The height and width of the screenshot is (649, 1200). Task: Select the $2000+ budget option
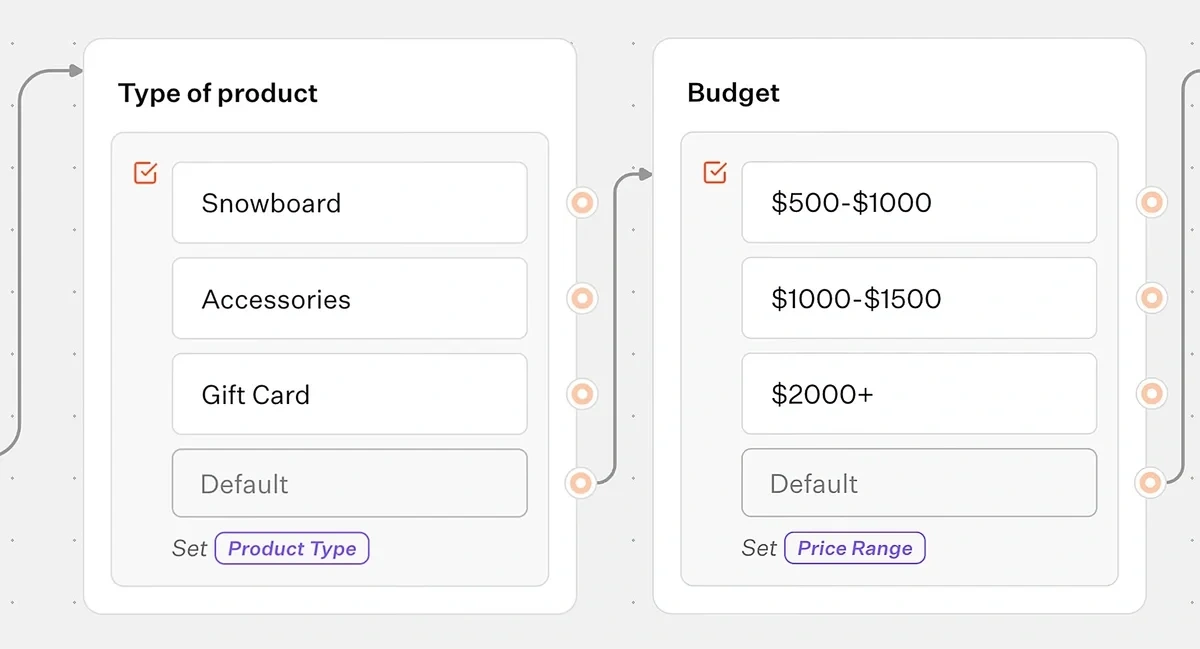pyautogui.click(x=918, y=393)
